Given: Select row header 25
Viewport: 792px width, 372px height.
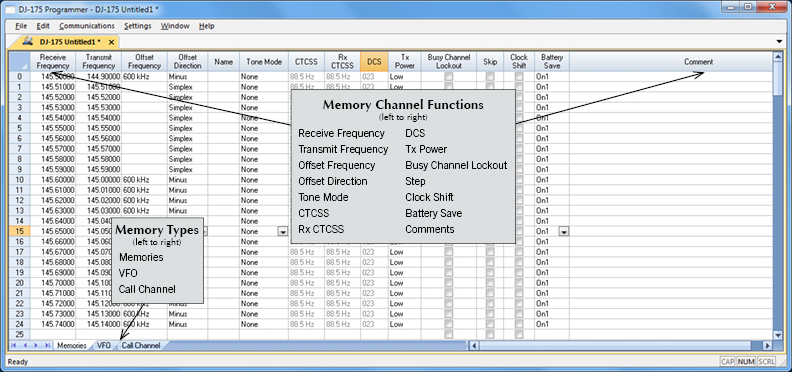Looking at the screenshot, I should (20, 334).
